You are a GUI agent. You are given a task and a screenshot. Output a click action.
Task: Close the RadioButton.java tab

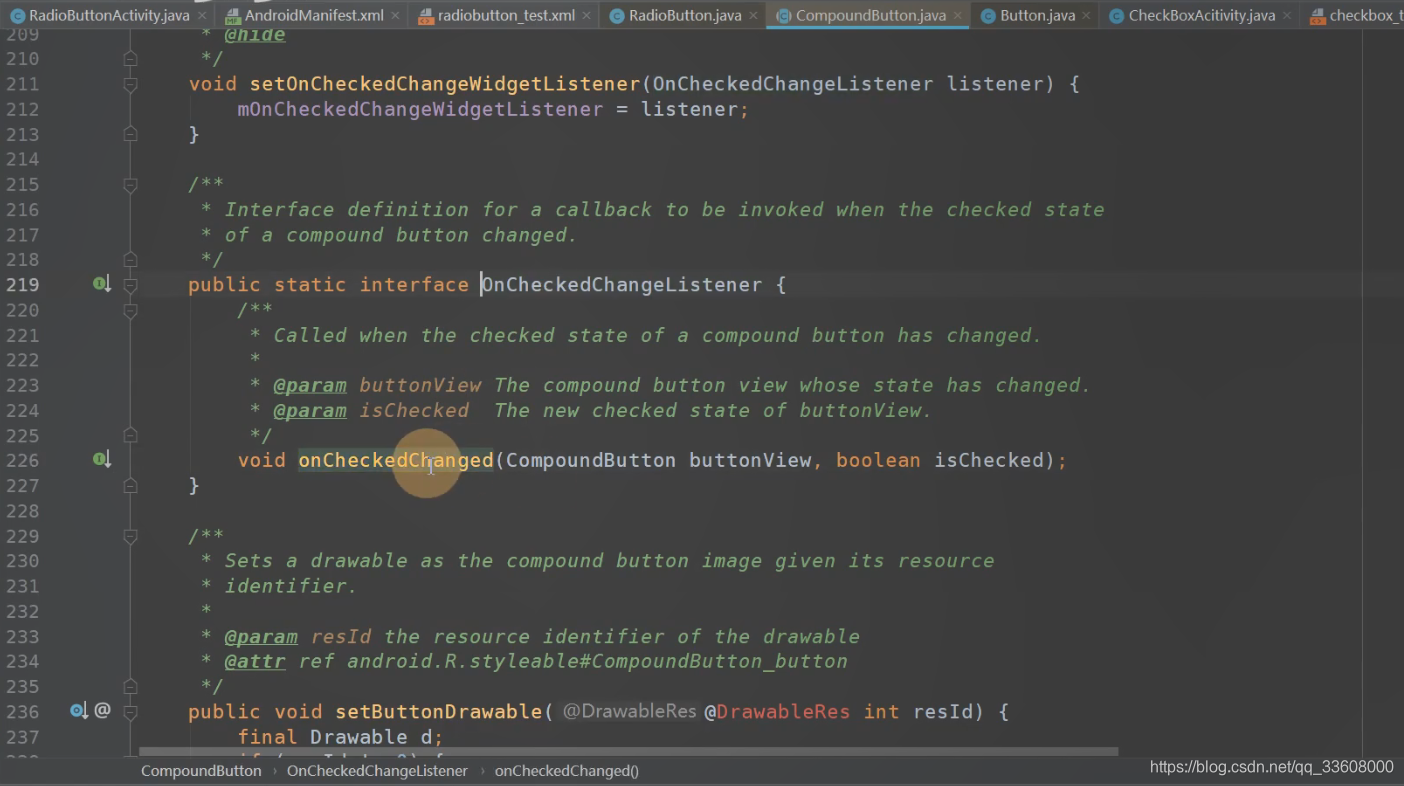(753, 16)
